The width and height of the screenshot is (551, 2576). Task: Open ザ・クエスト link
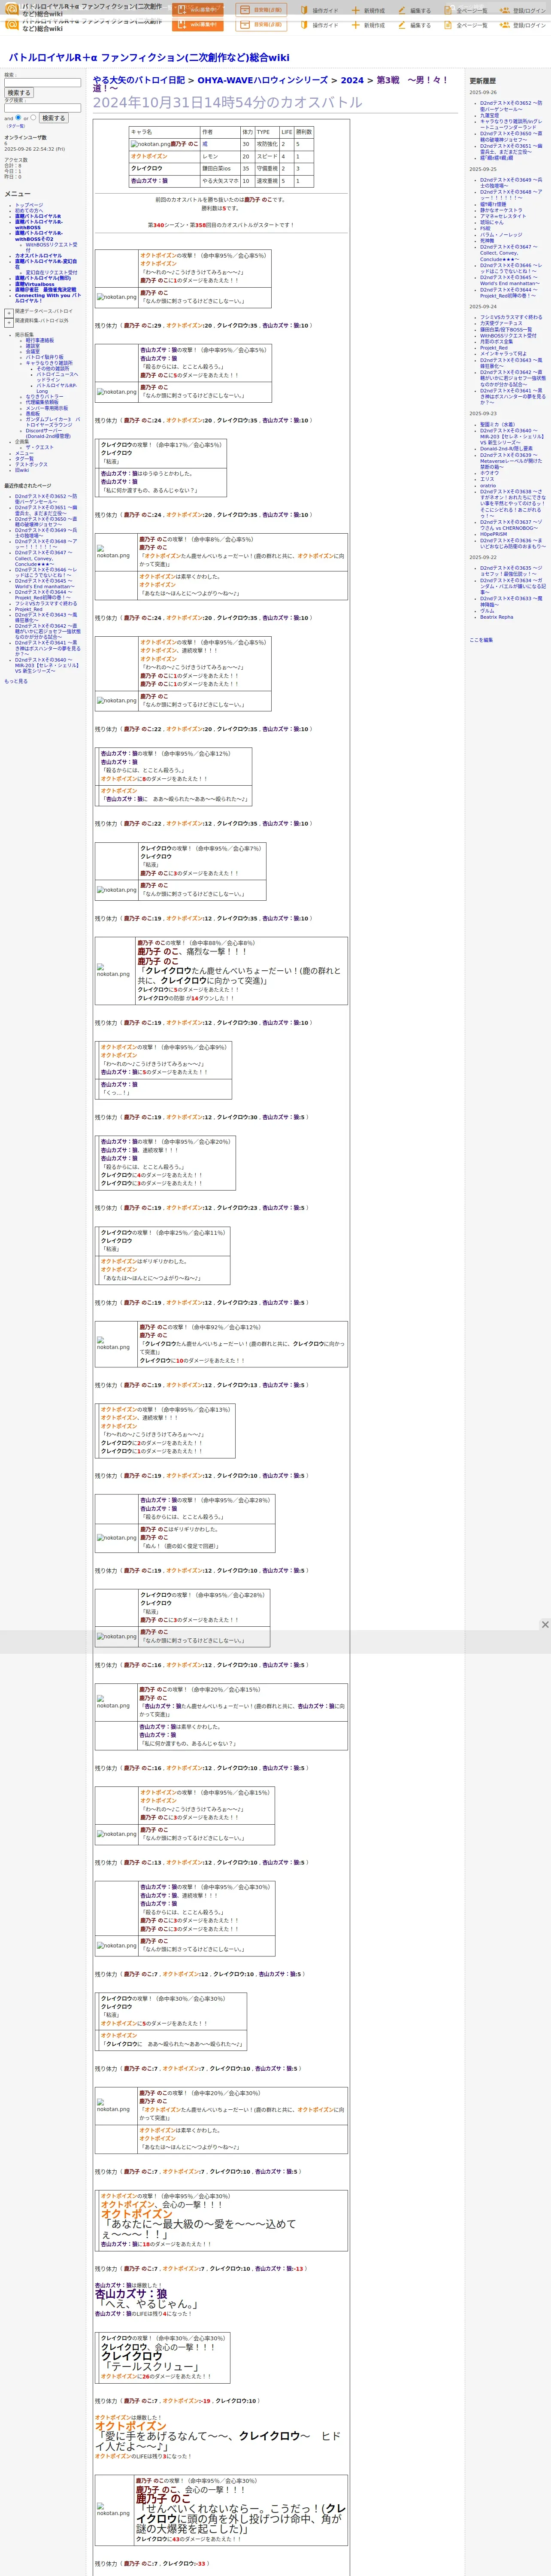point(40,448)
